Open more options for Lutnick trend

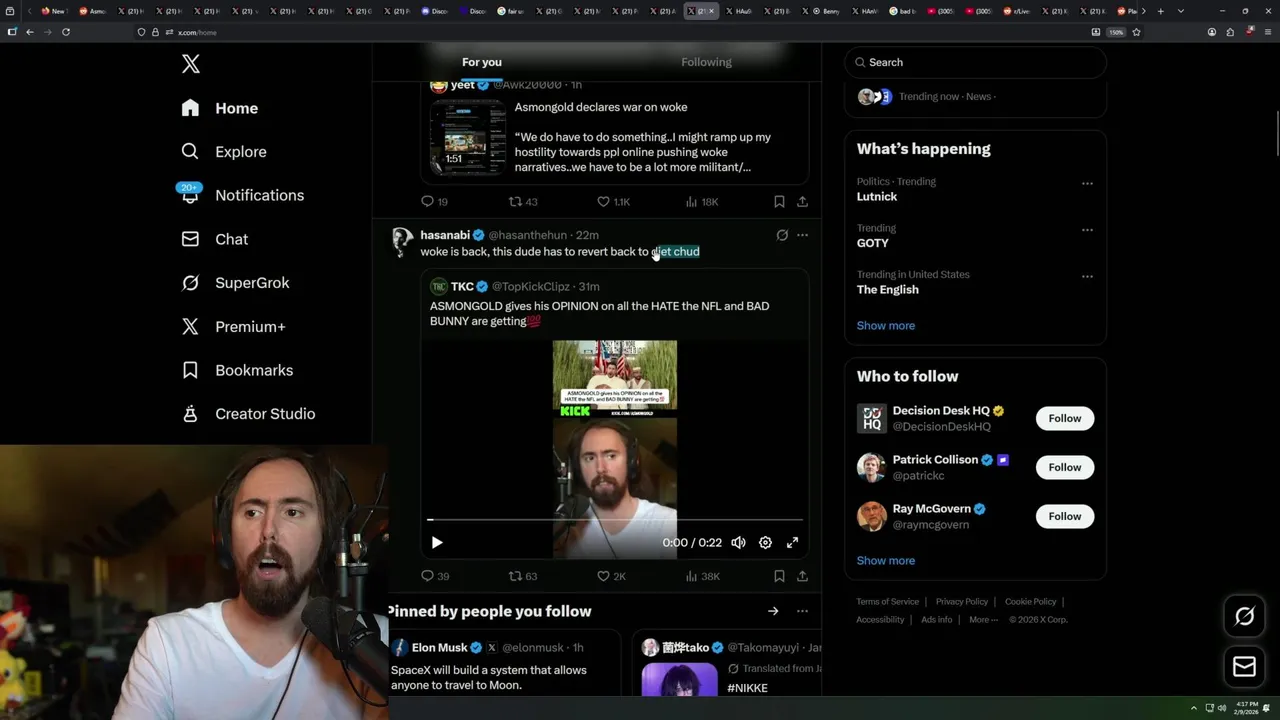tap(1087, 183)
